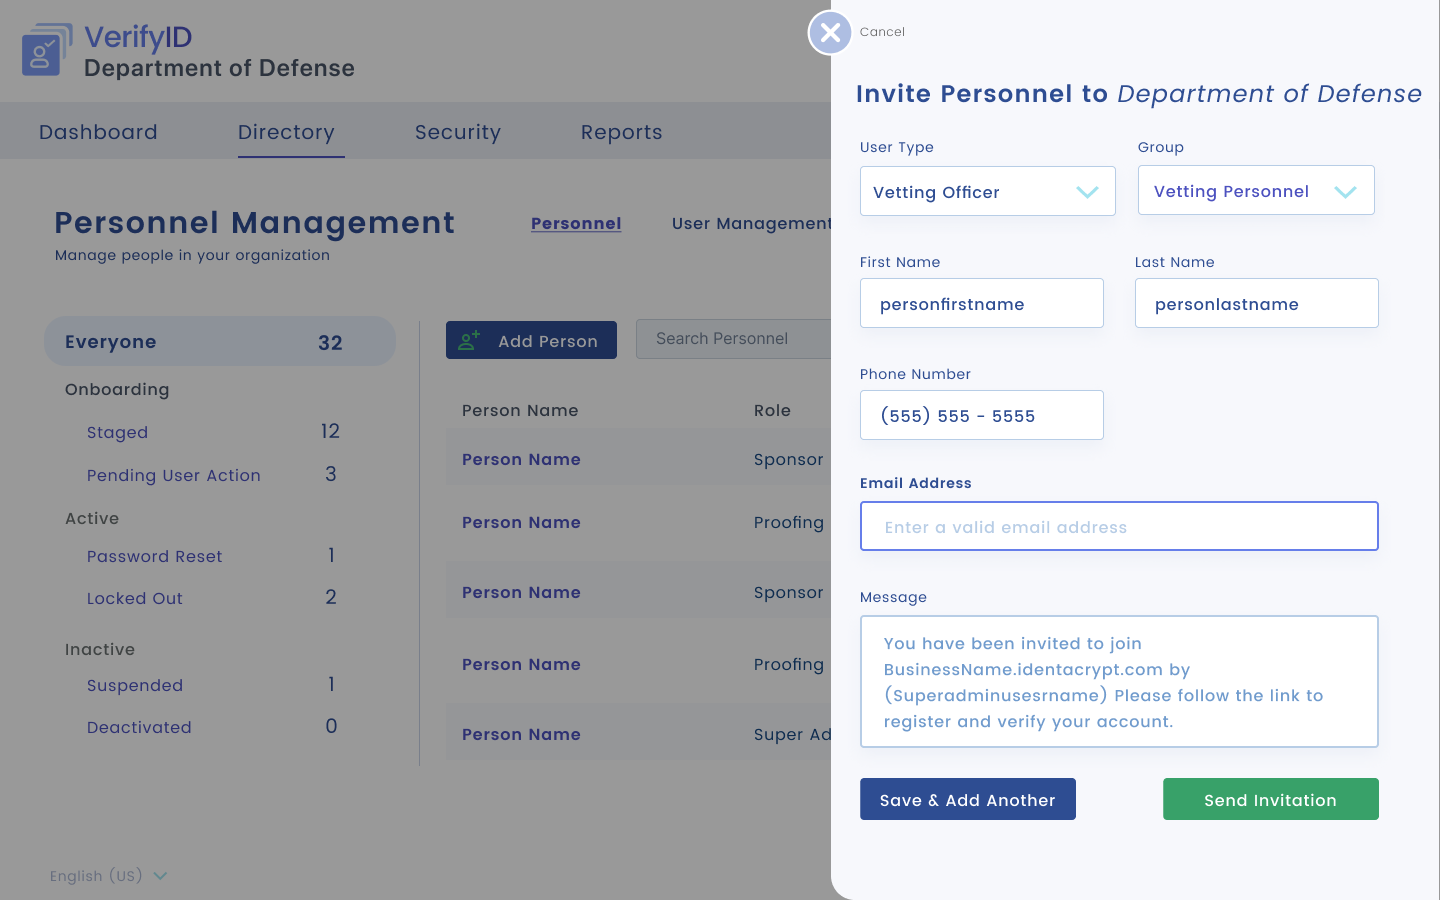Select the Everyone filter
The image size is (1440, 900).
tap(220, 342)
